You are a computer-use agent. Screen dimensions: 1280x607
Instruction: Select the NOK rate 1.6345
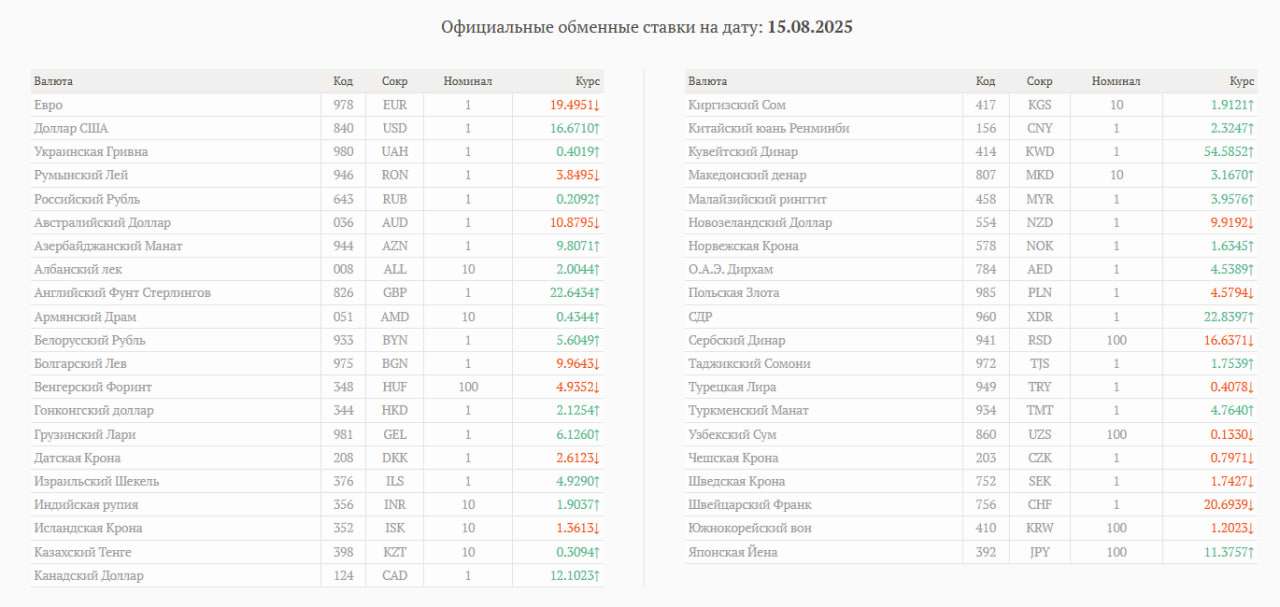[x=1232, y=246]
